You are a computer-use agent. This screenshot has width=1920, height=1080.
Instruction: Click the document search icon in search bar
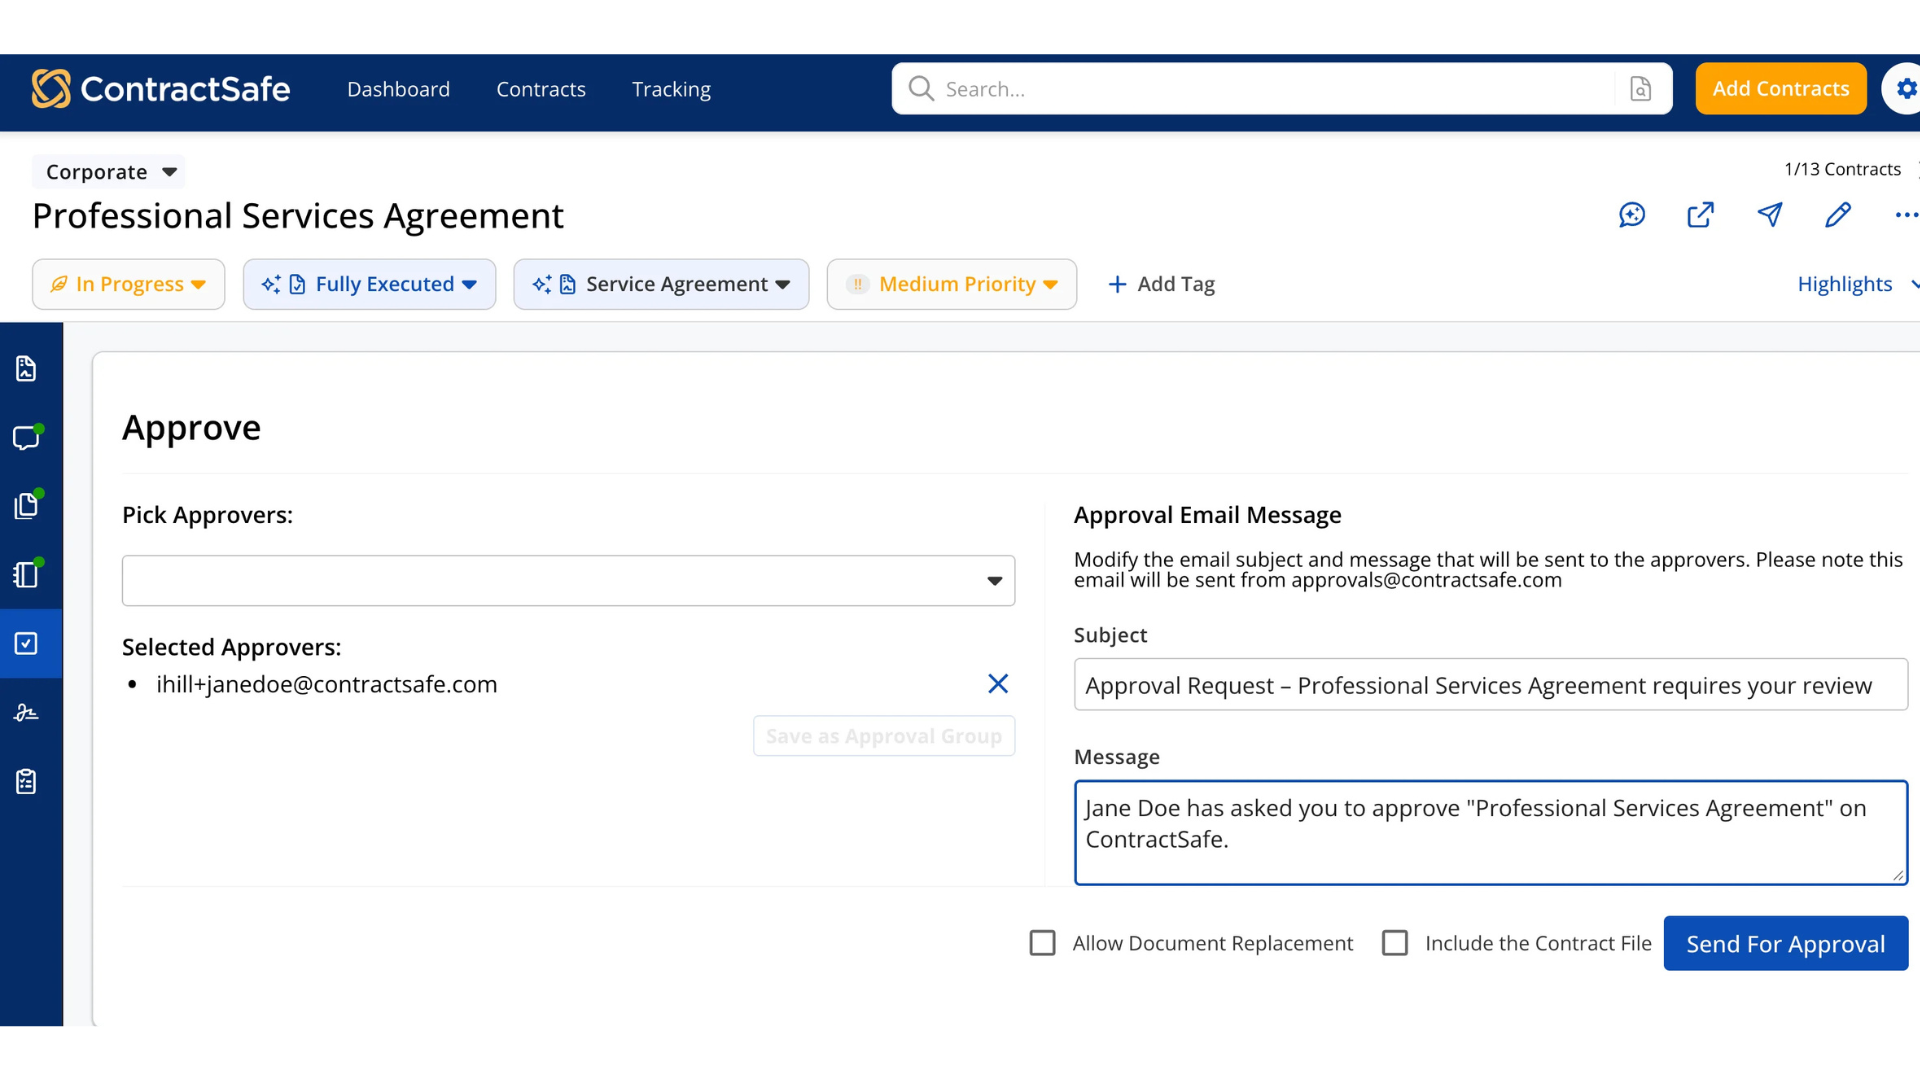pyautogui.click(x=1641, y=89)
